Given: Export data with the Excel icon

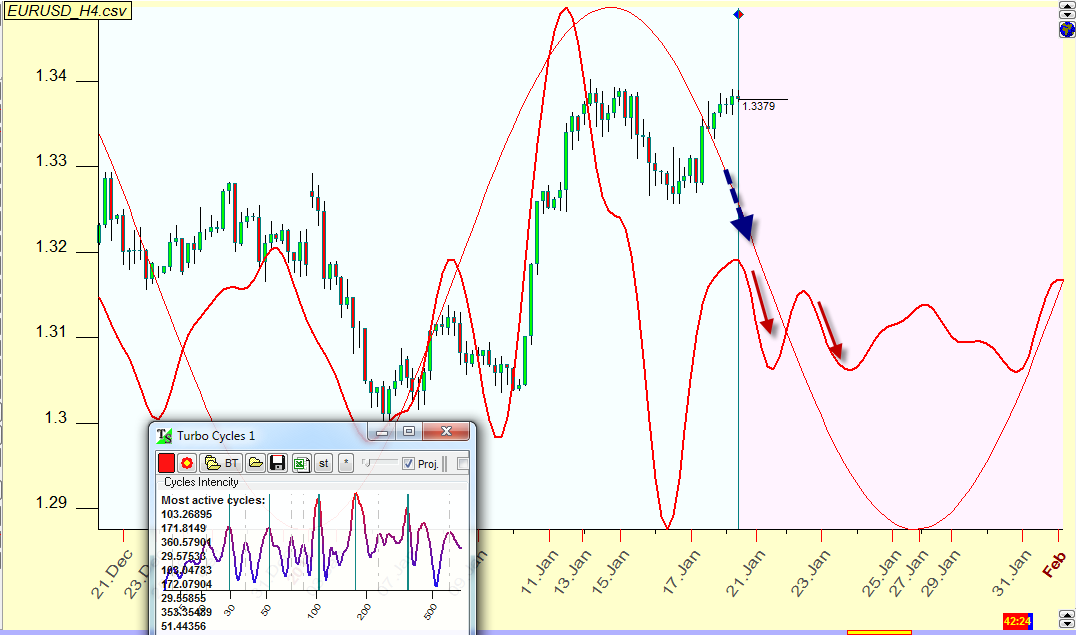Looking at the screenshot, I should [301, 463].
